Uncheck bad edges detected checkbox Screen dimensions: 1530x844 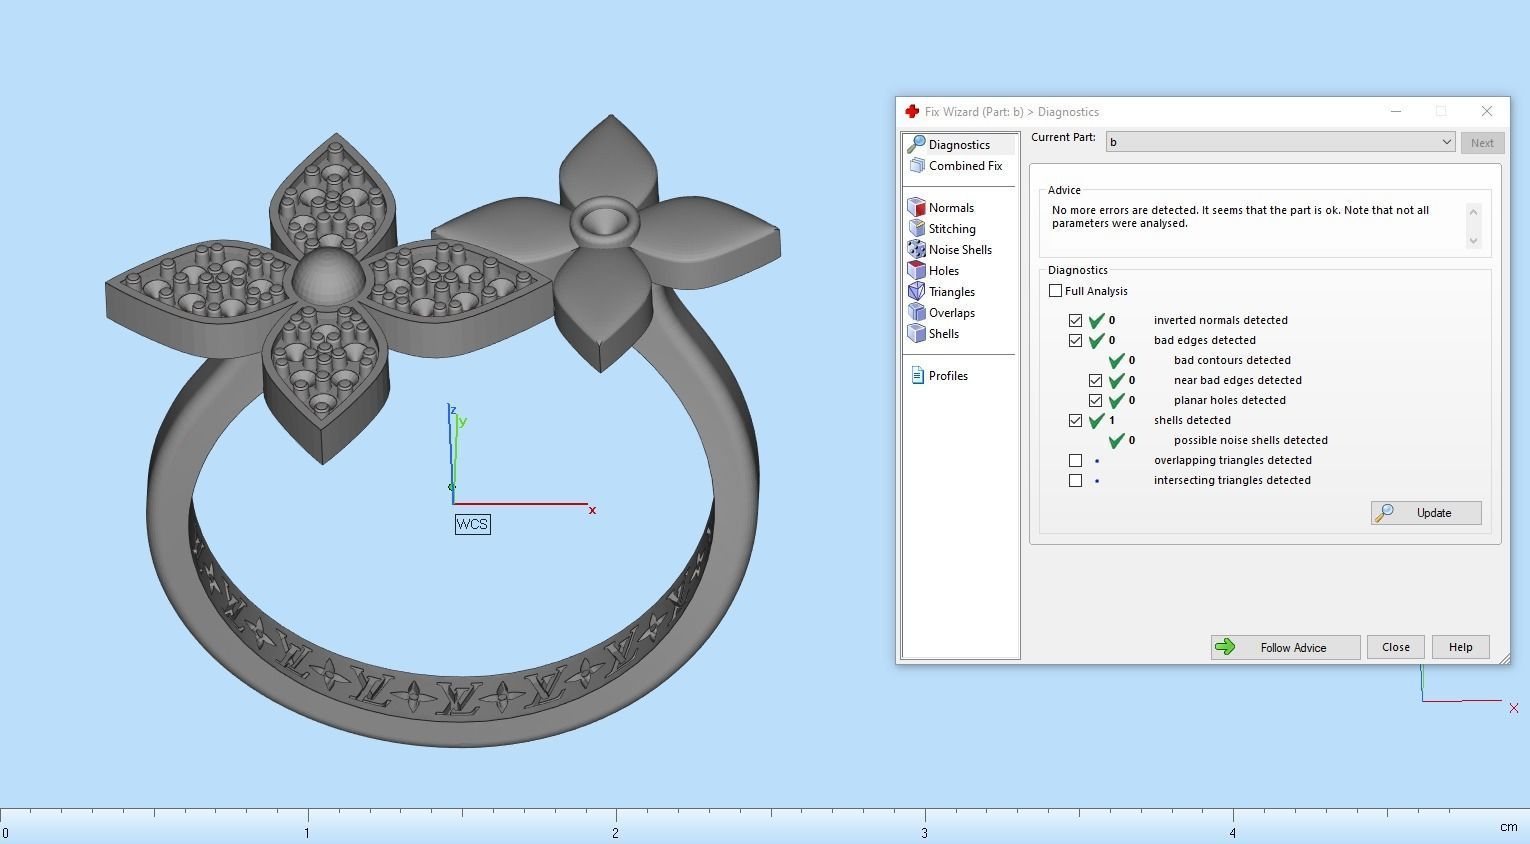click(x=1075, y=340)
